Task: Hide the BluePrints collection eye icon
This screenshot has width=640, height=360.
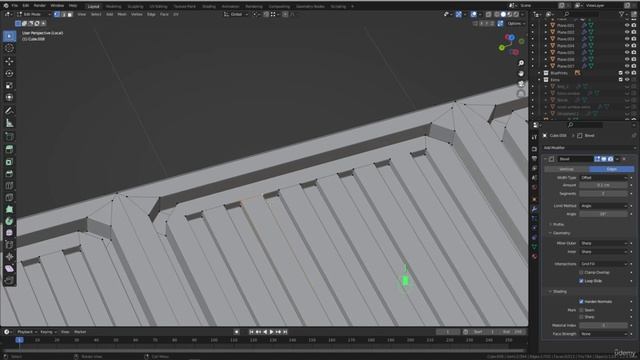Action: 627,73
